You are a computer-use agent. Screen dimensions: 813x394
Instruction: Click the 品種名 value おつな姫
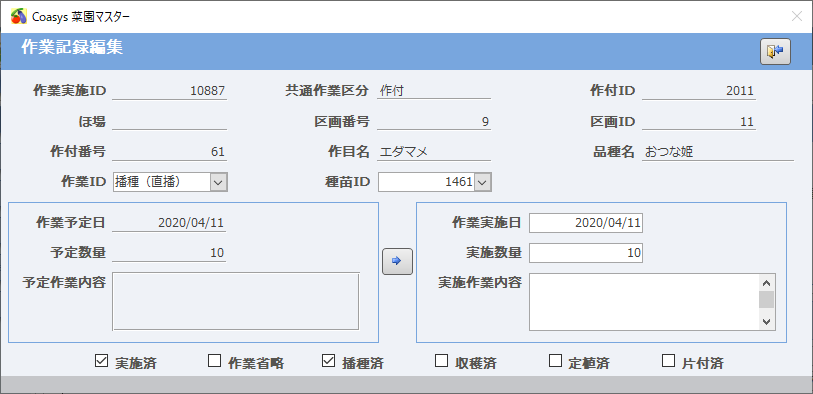718,152
